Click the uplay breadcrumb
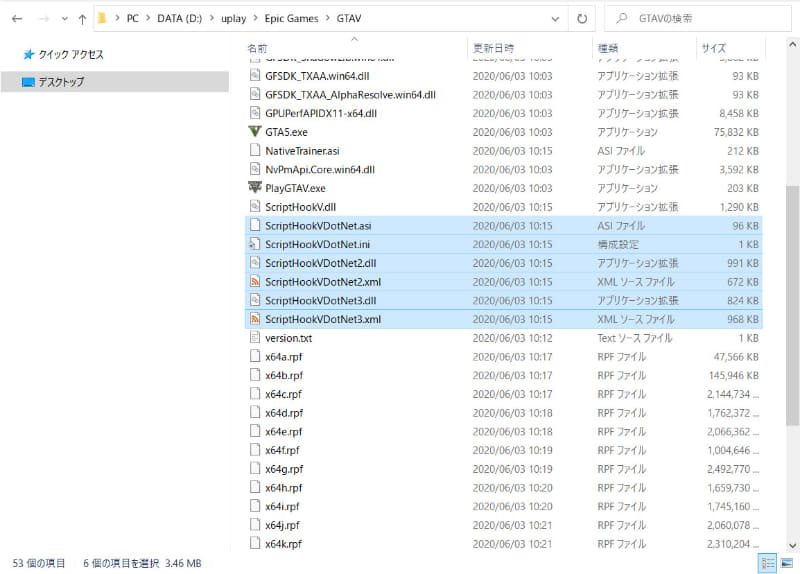Viewport: 800px width, 574px height. [233, 18]
